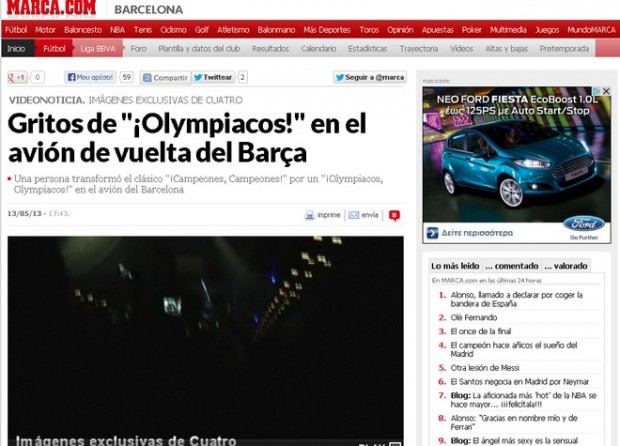The height and width of the screenshot is (446, 620).
Task: Click the Google +1 button
Action: point(17,77)
